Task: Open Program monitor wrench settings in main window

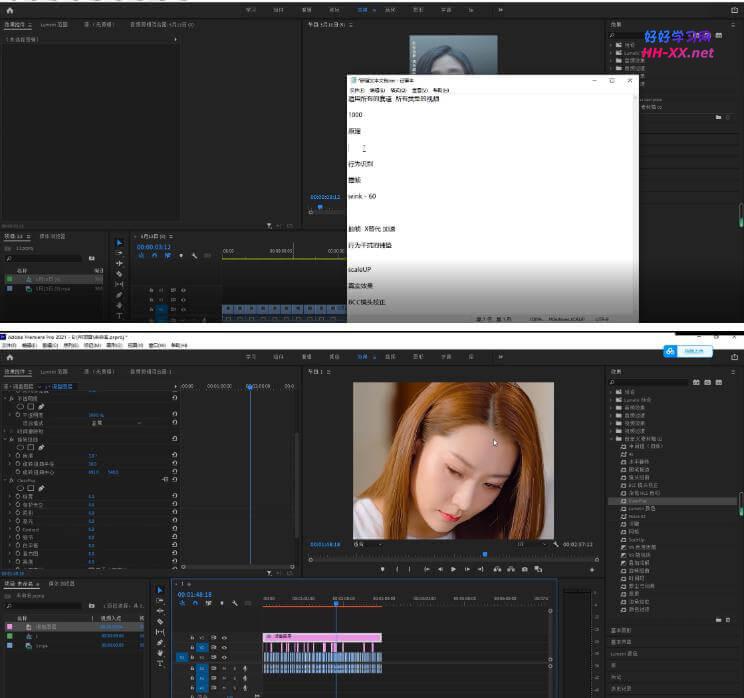Action: click(556, 544)
